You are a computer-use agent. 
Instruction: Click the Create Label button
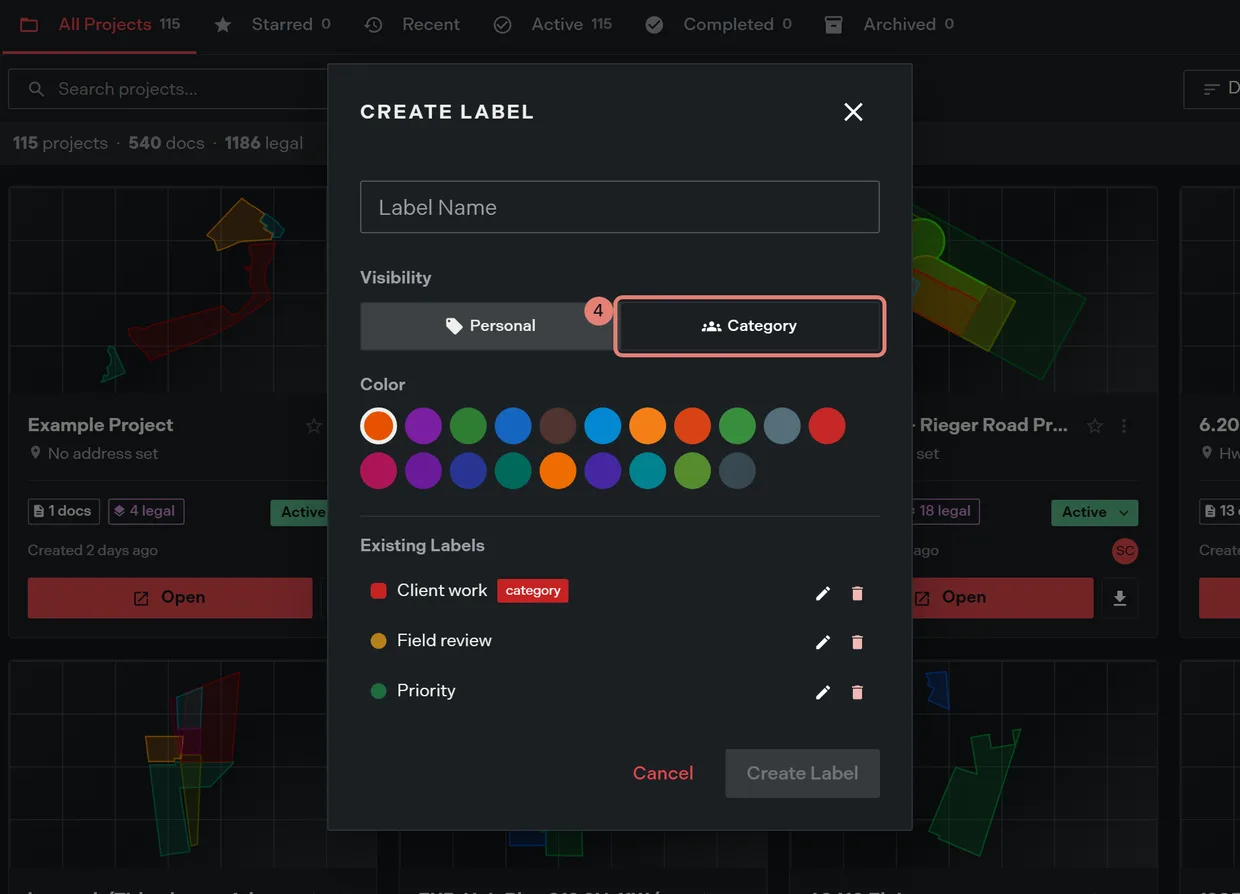tap(802, 773)
